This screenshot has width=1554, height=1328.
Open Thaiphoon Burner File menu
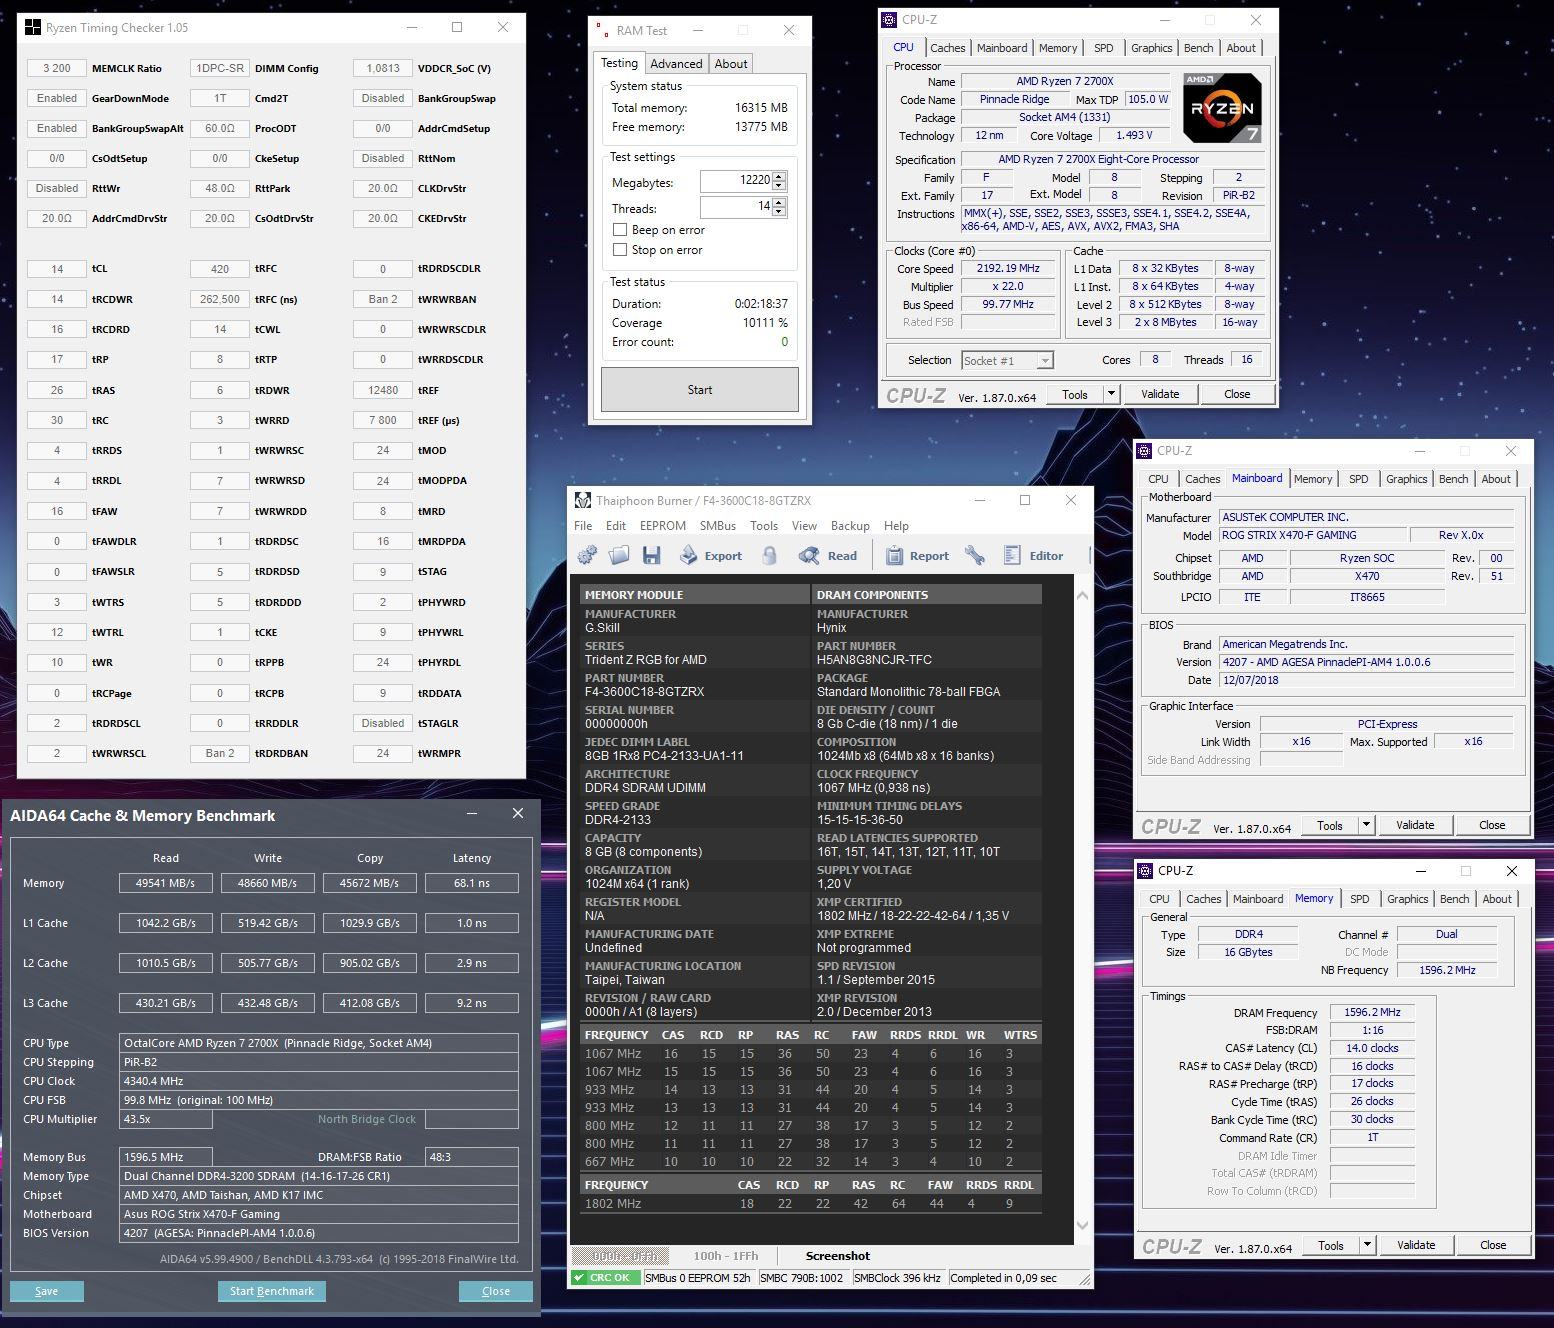coord(583,525)
